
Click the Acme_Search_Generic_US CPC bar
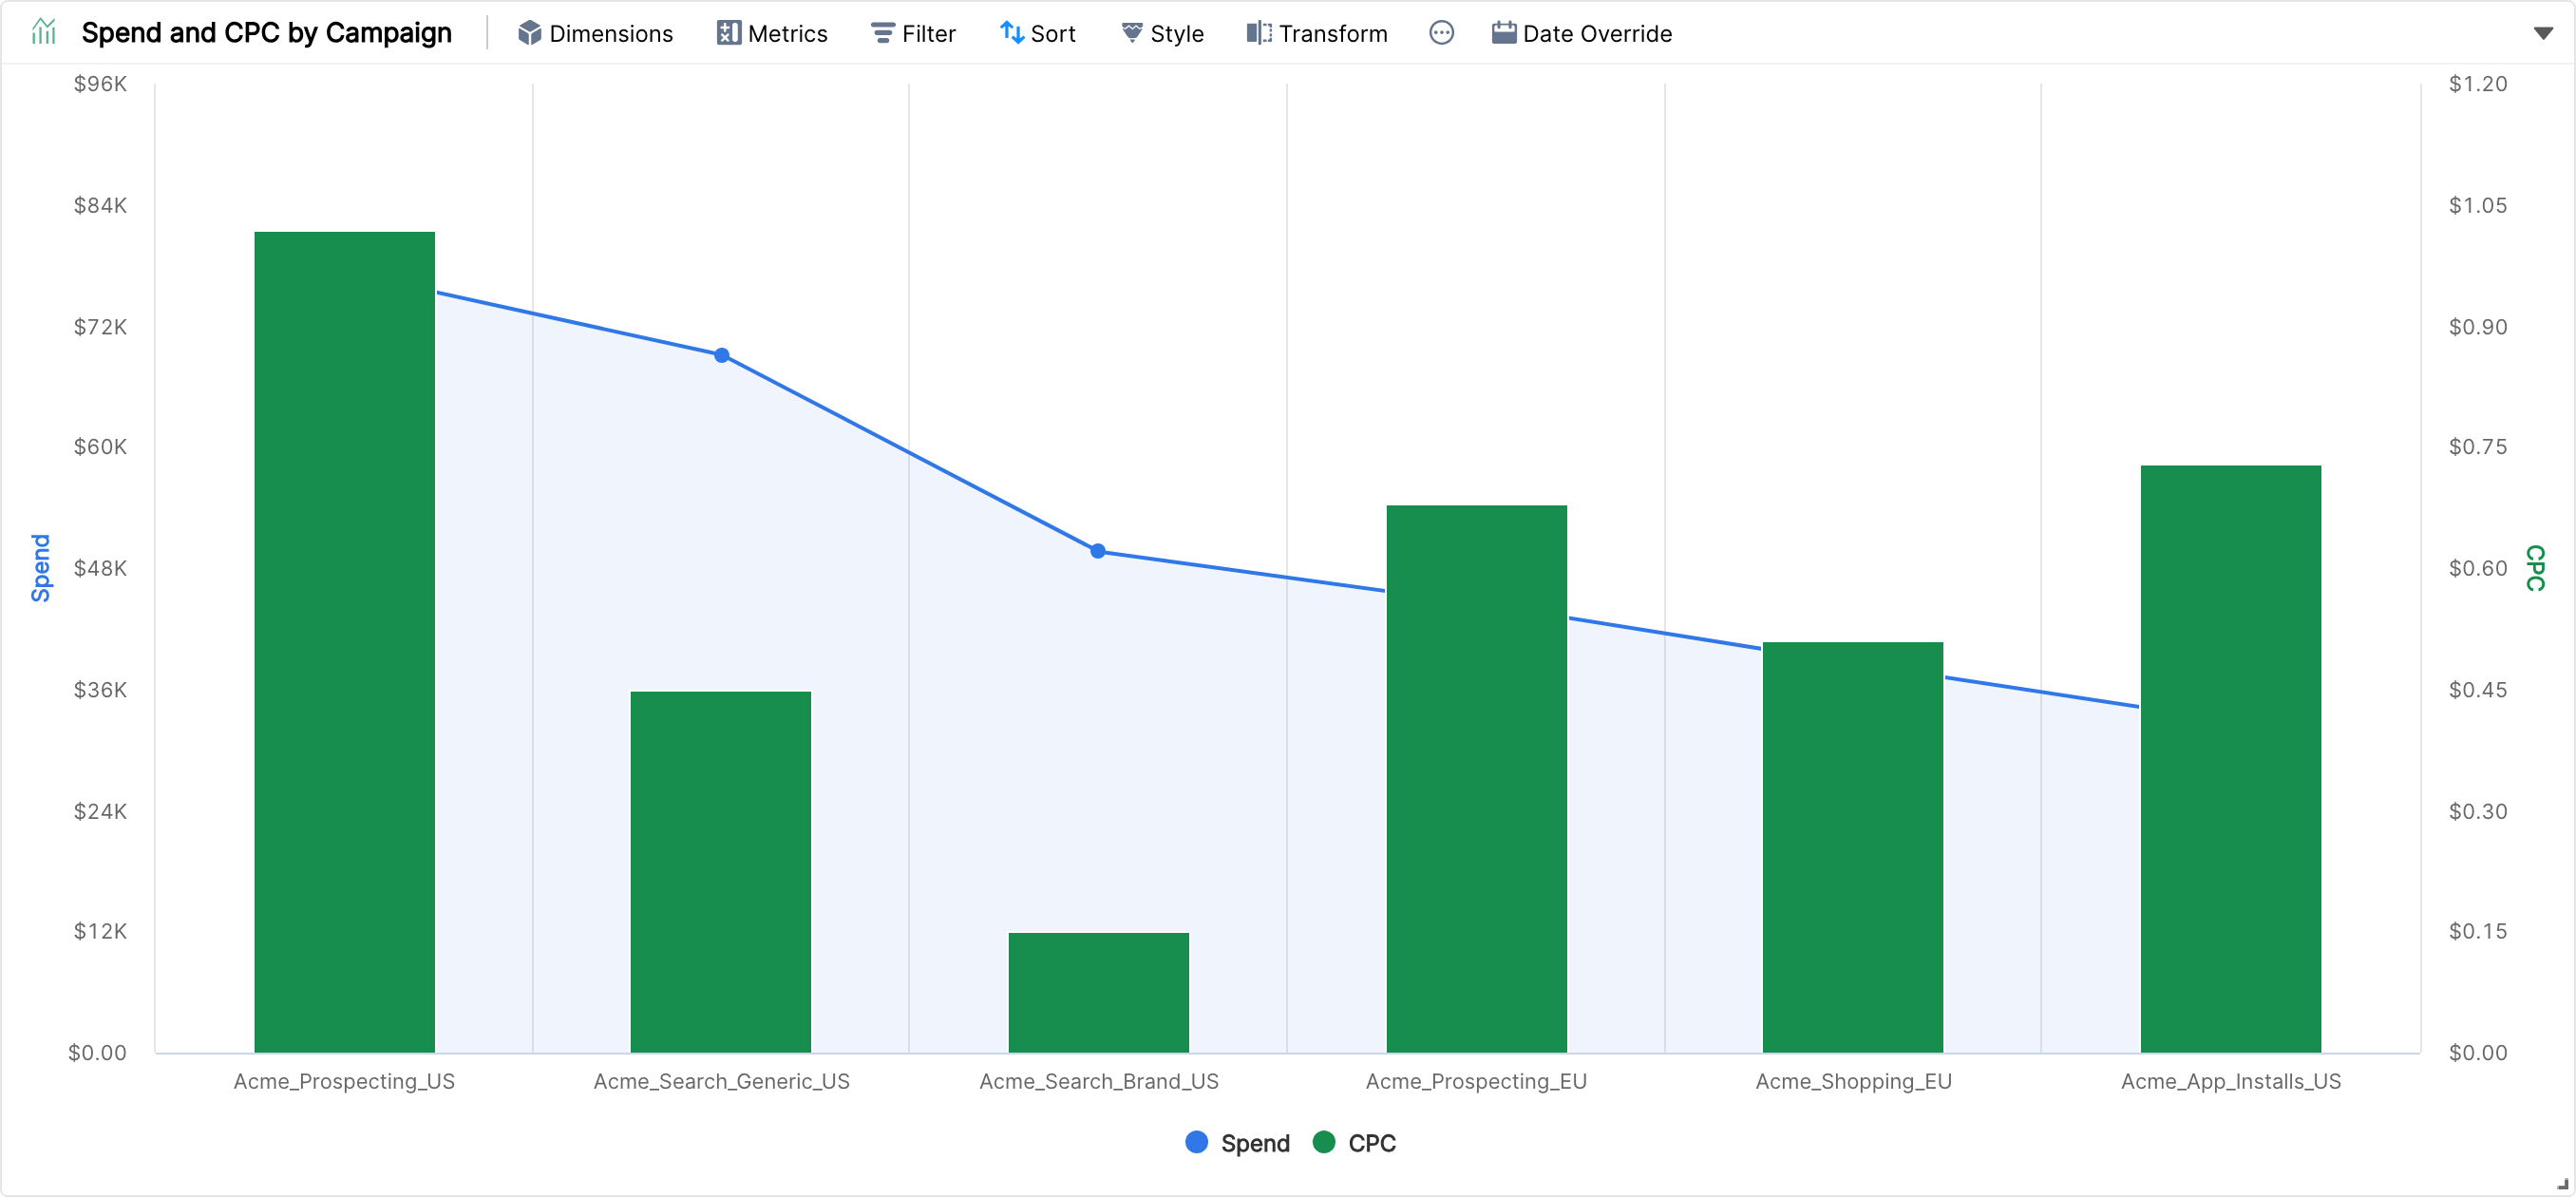click(720, 872)
